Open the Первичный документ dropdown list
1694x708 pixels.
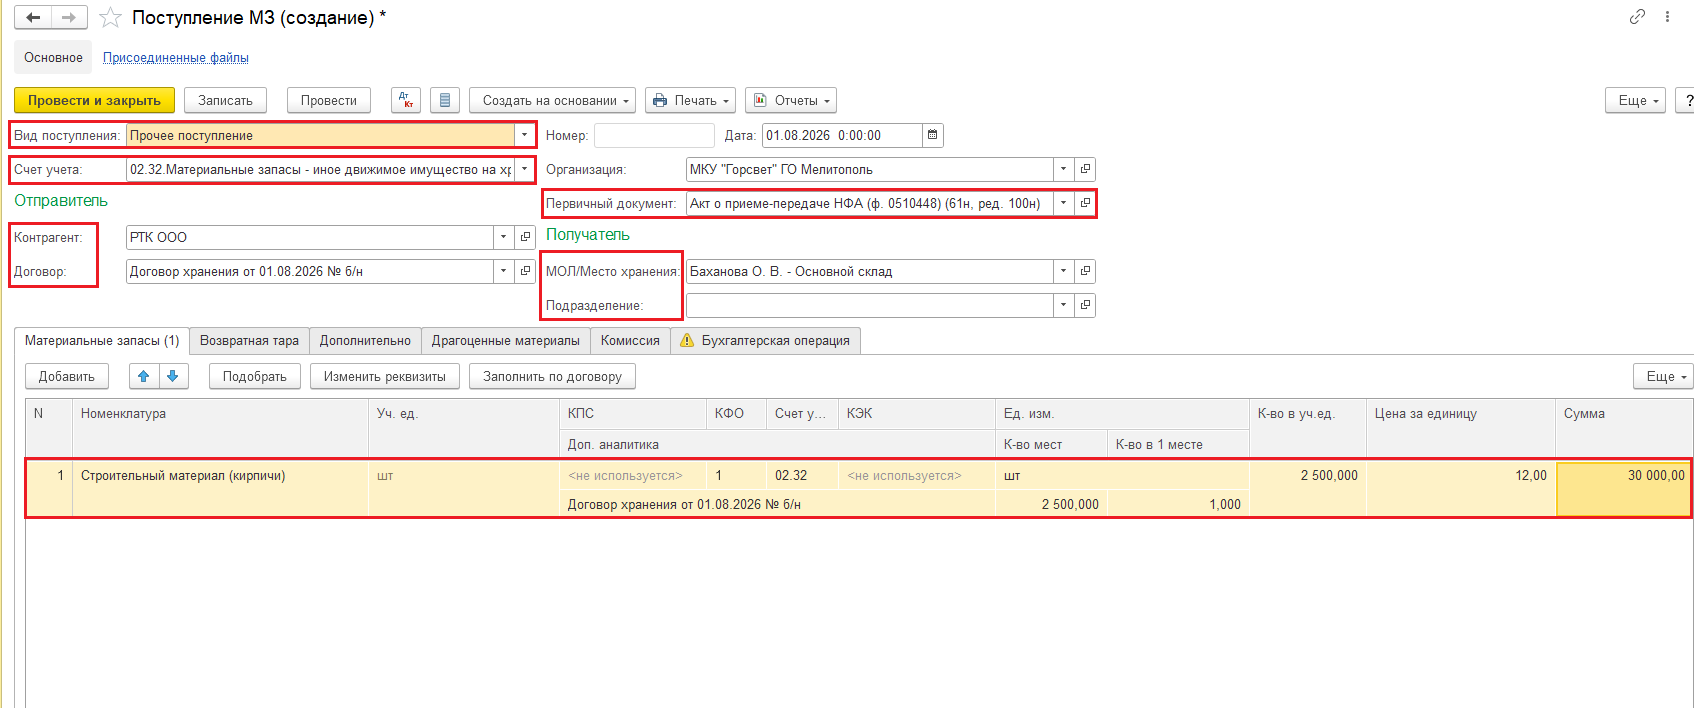(1063, 203)
